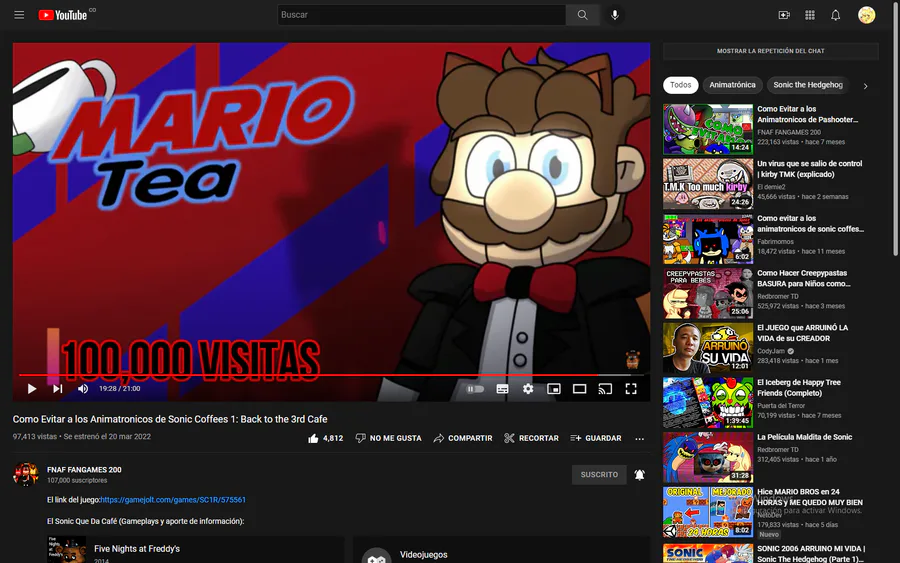Image resolution: width=900 pixels, height=563 pixels.
Task: Go to YouTube home logo
Action: coord(63,15)
